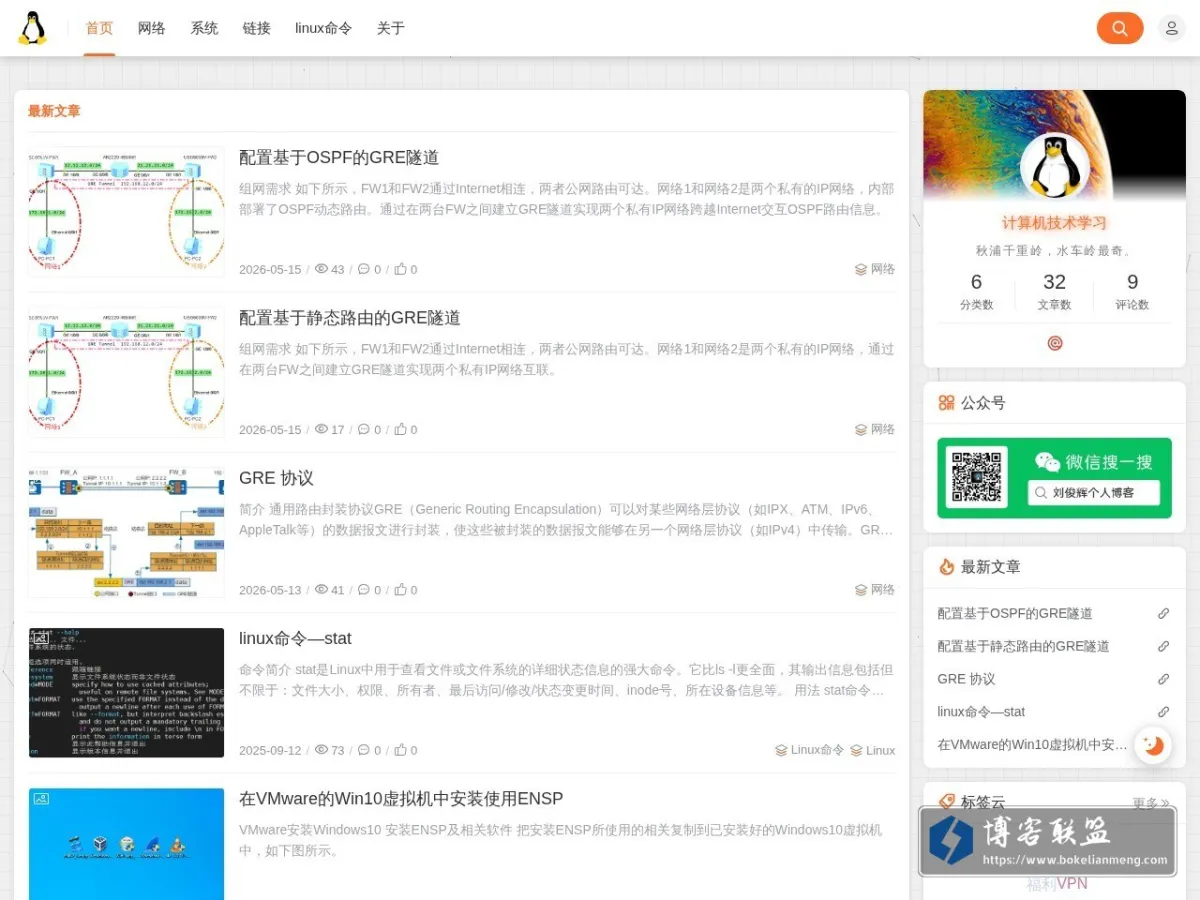Click views eye icon on static route article

(321, 429)
